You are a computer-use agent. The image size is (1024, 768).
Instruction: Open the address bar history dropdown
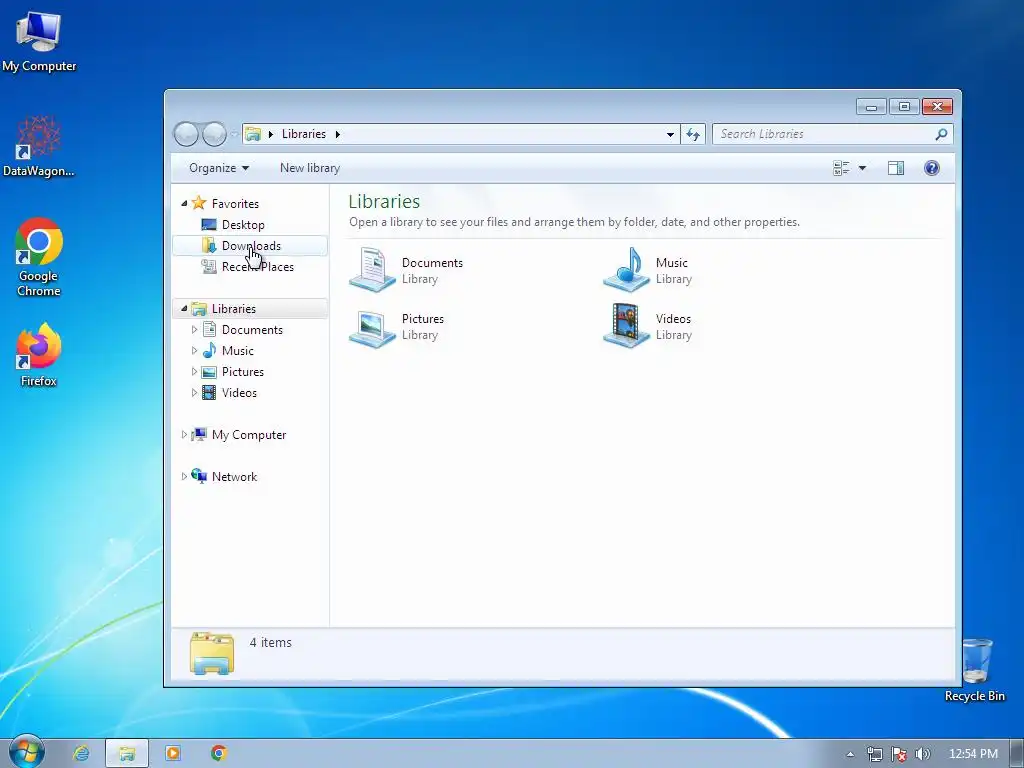(x=670, y=134)
